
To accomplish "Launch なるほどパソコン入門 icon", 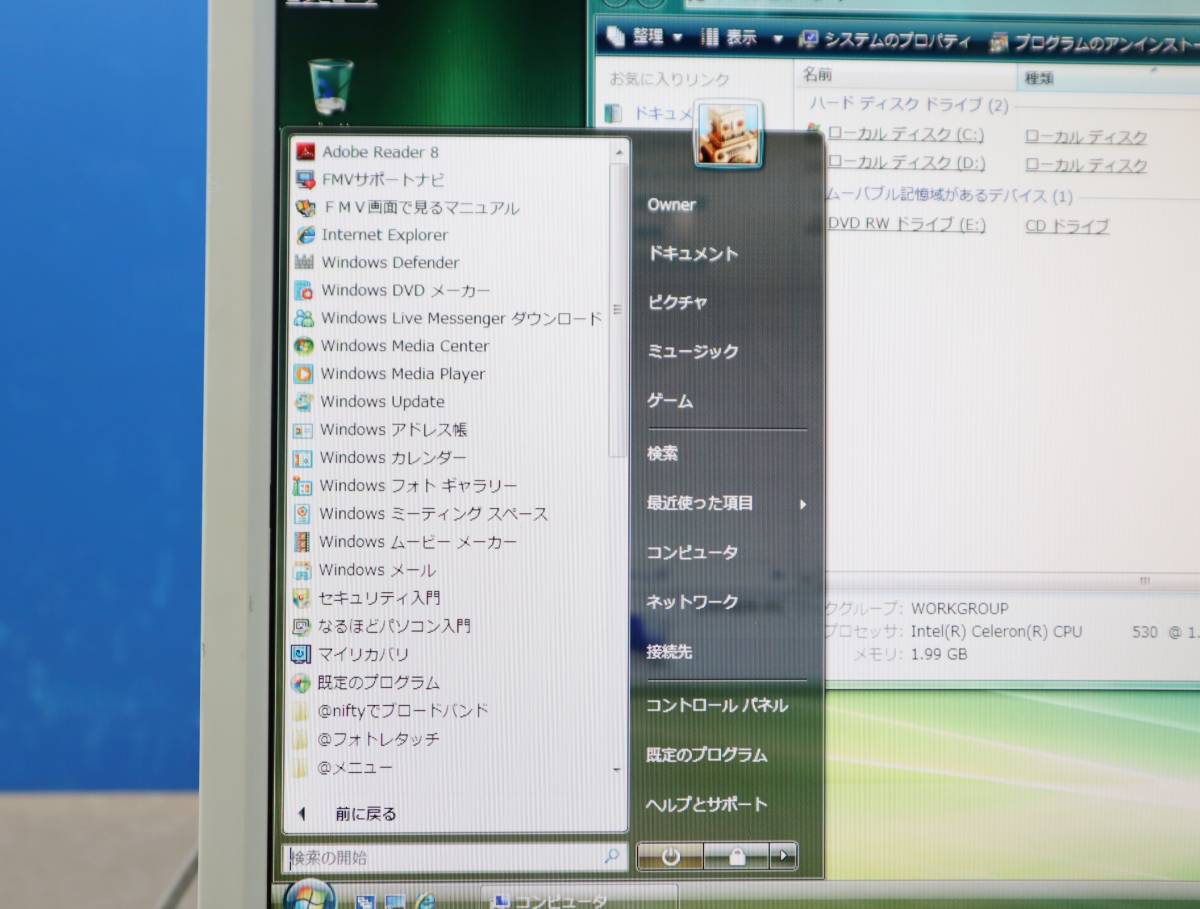I will click(x=301, y=626).
